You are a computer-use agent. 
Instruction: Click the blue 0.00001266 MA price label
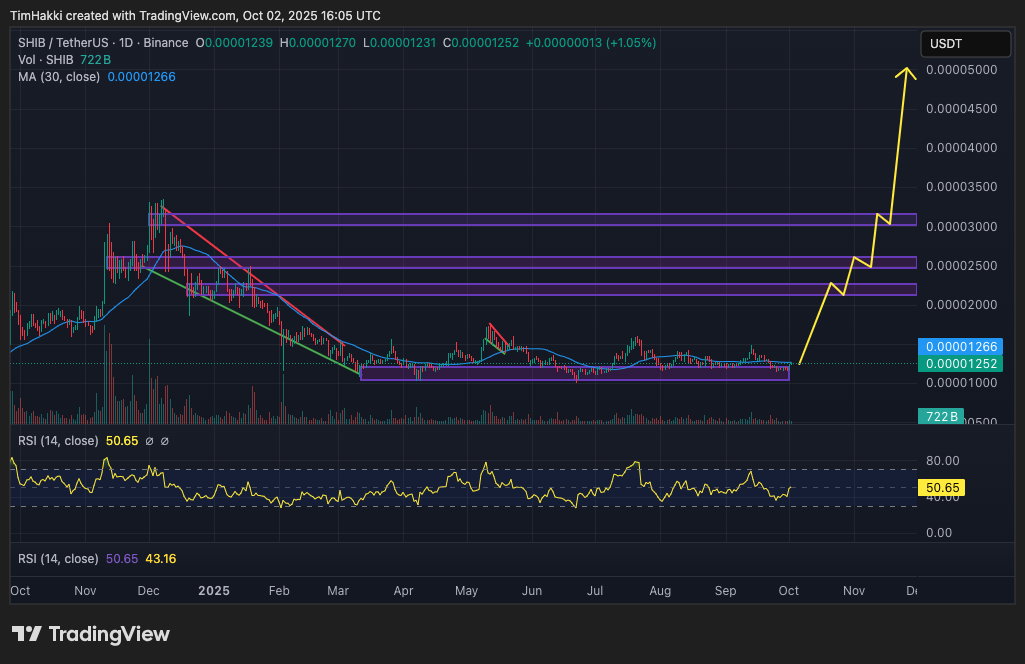(962, 347)
